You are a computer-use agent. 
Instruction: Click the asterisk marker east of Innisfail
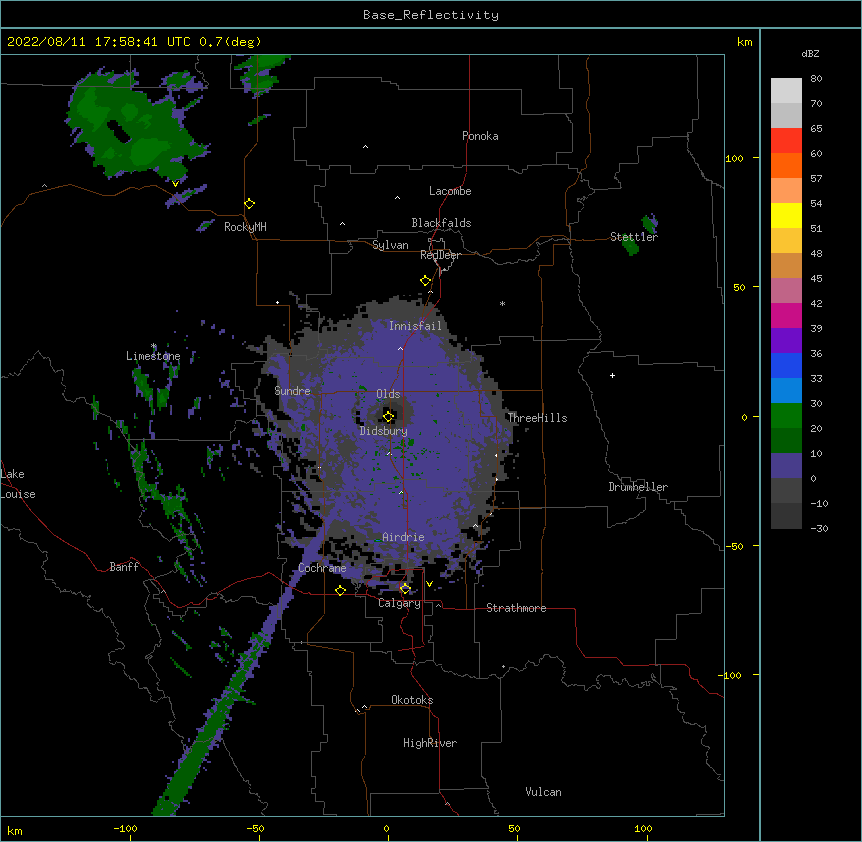coord(502,303)
